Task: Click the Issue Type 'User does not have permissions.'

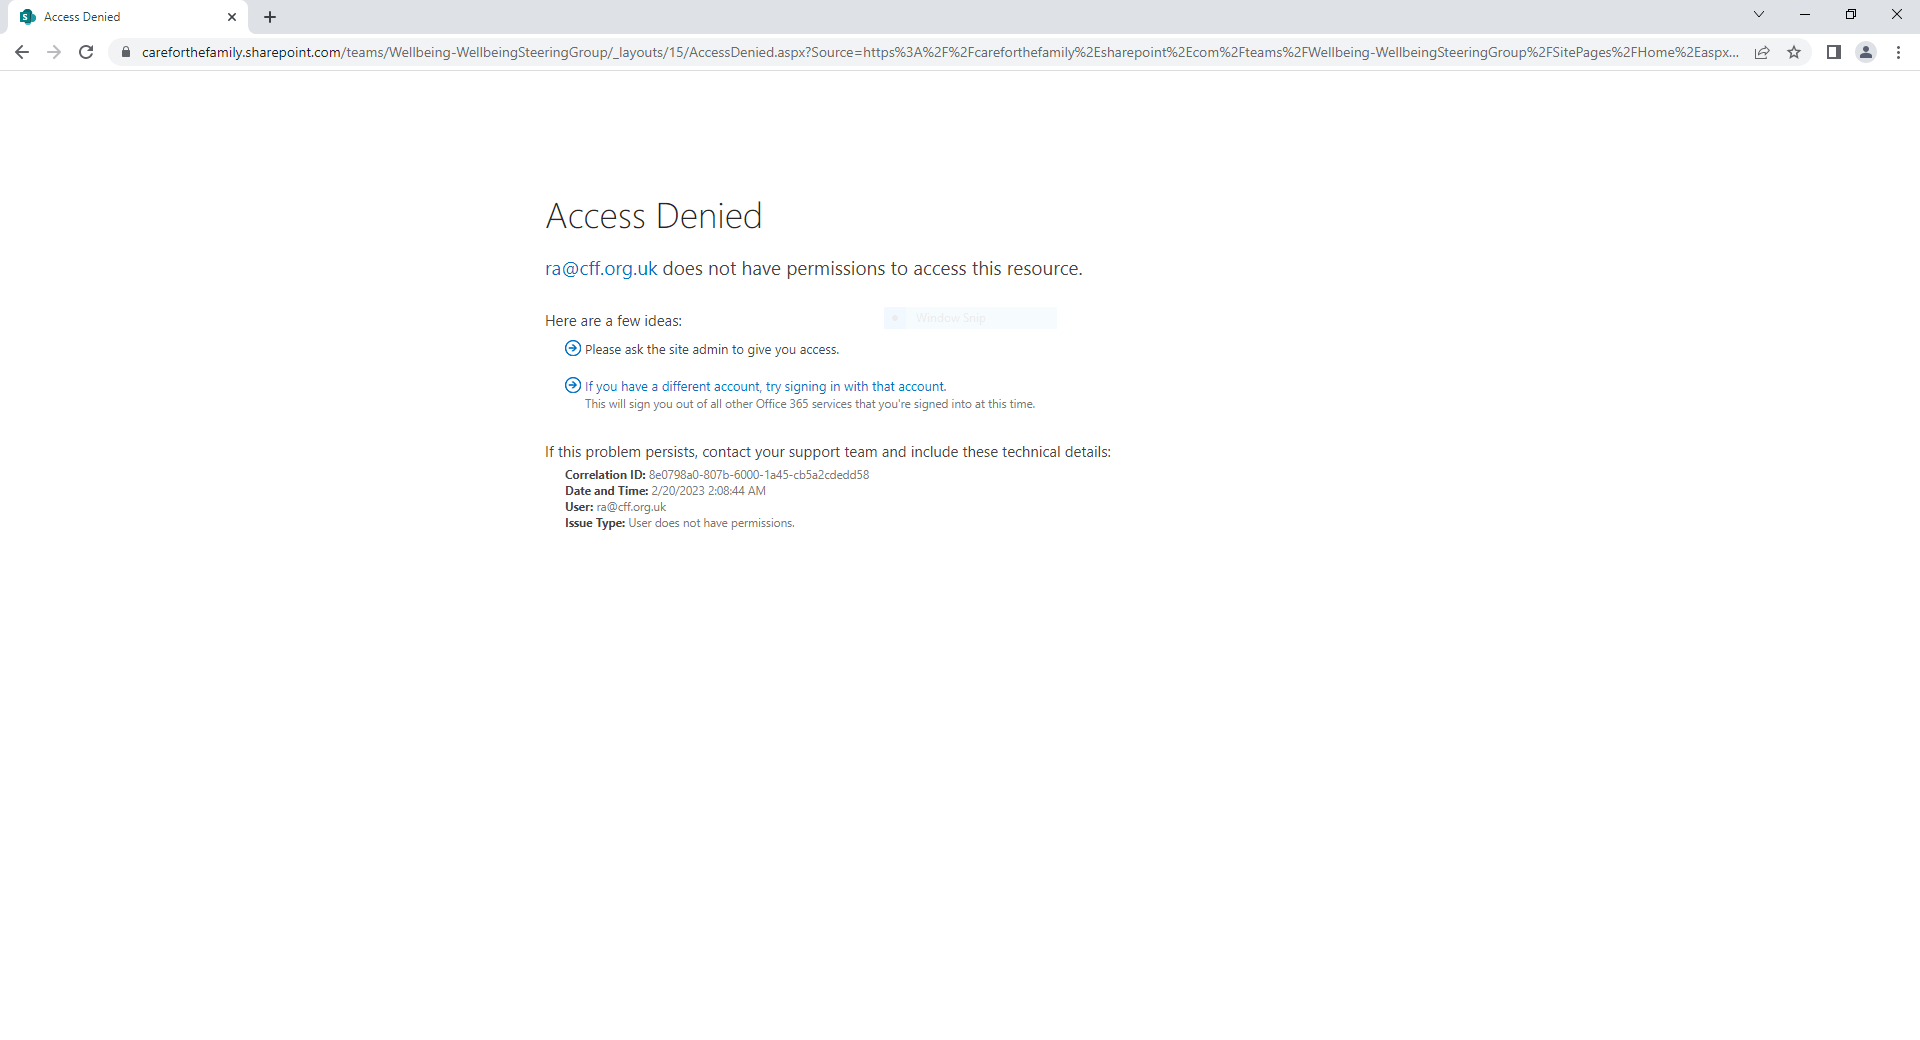Action: point(711,523)
